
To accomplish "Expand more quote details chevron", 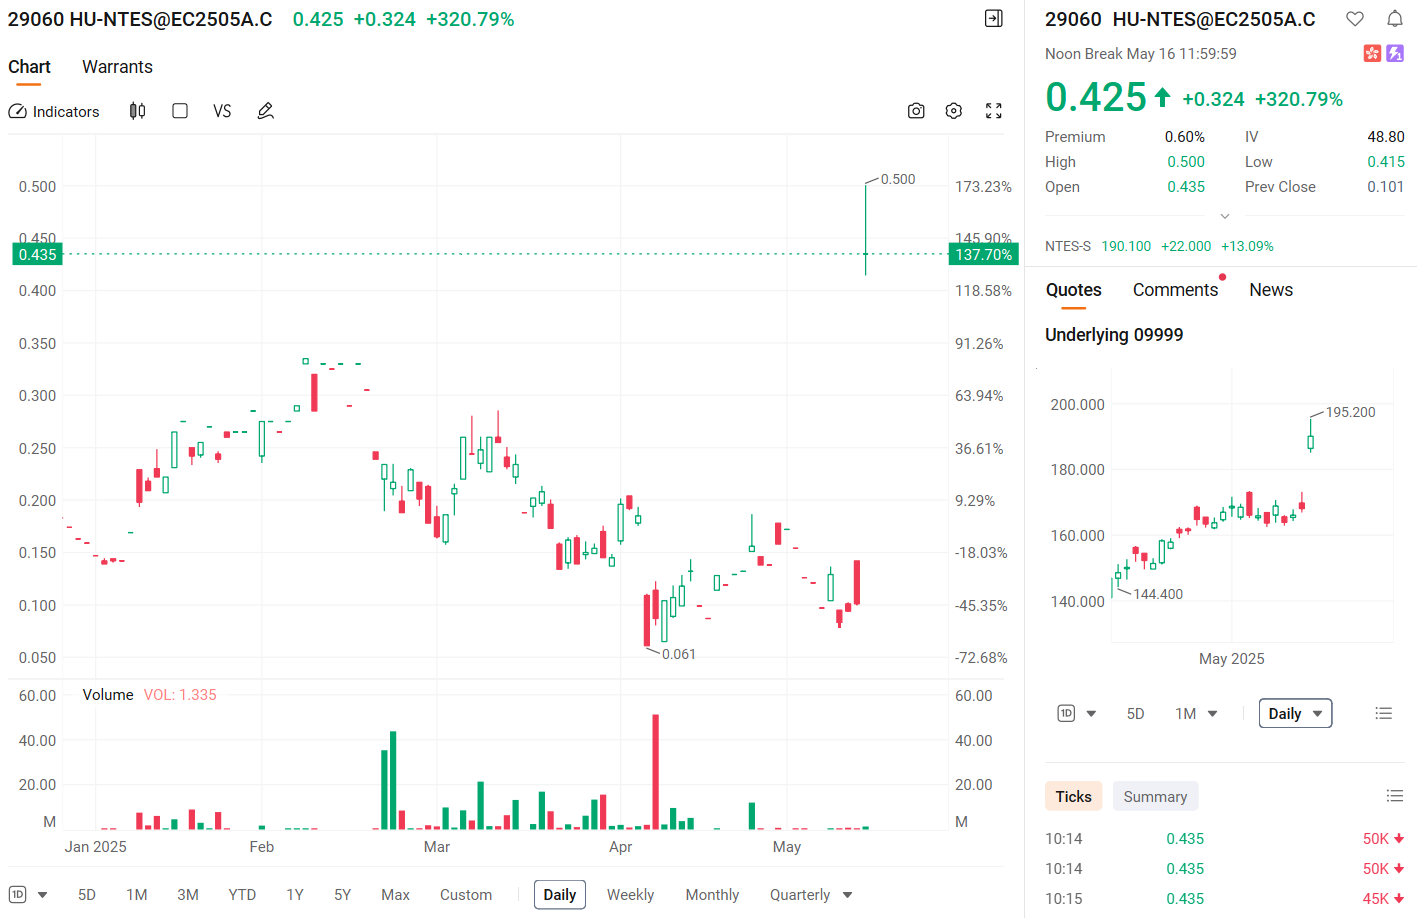I will (1225, 216).
